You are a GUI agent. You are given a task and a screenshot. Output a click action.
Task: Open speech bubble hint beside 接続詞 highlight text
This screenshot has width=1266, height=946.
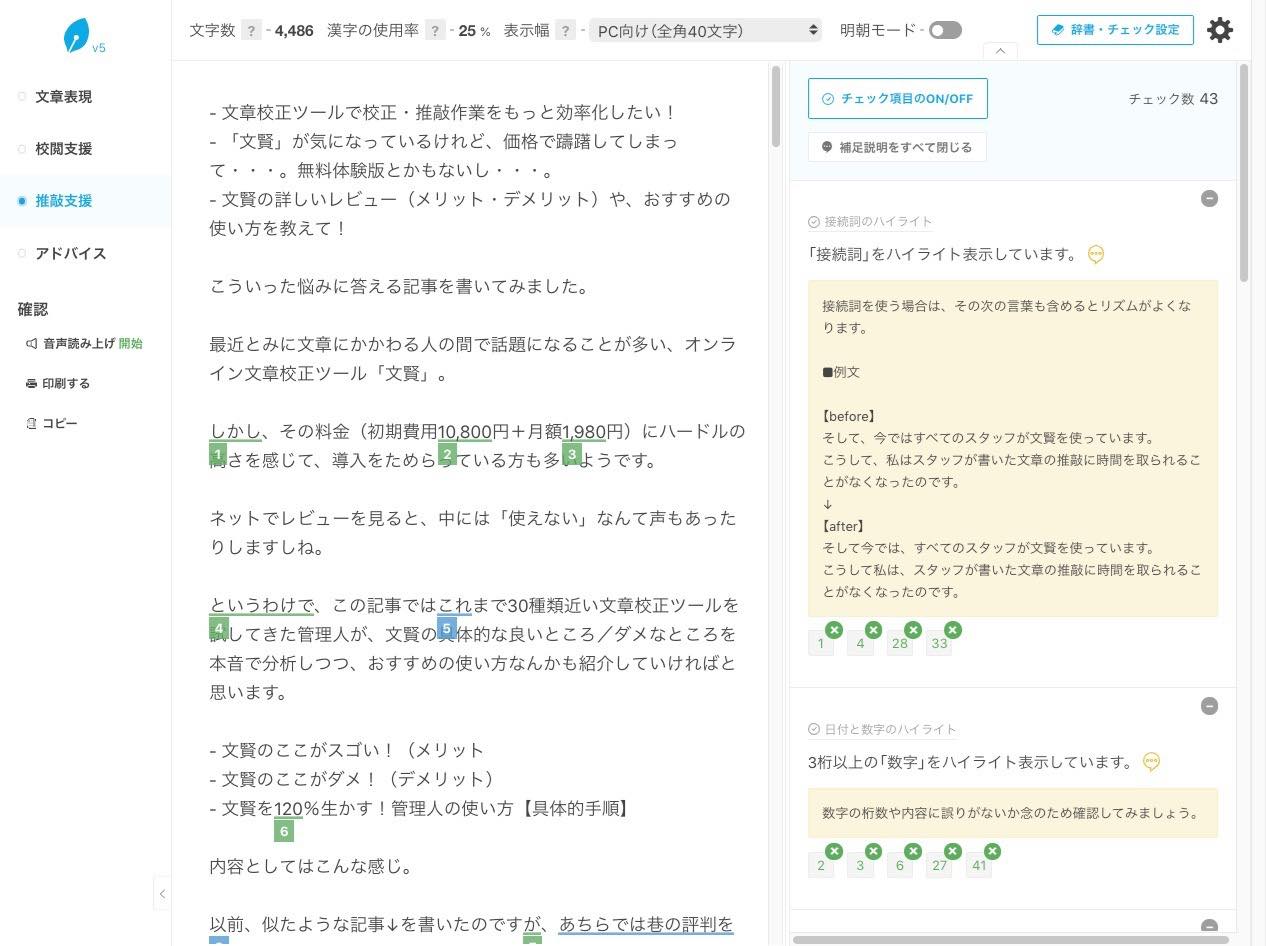click(1095, 254)
